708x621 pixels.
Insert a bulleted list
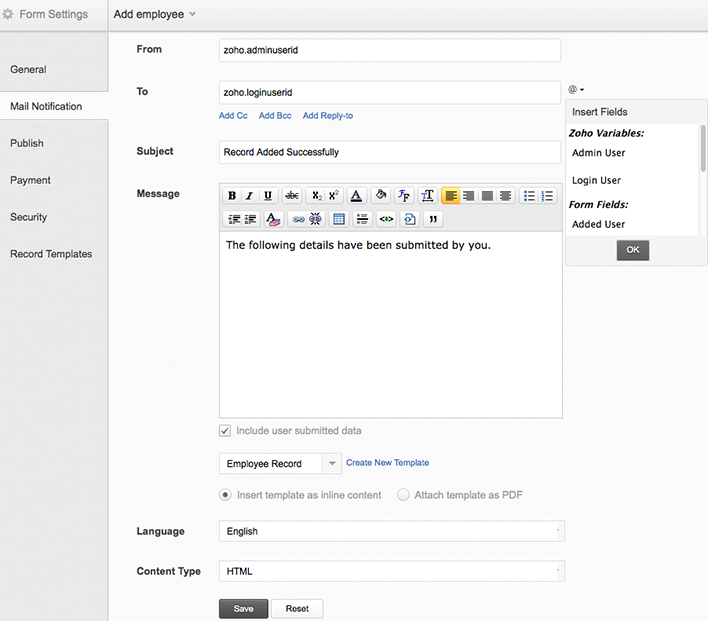[529, 196]
